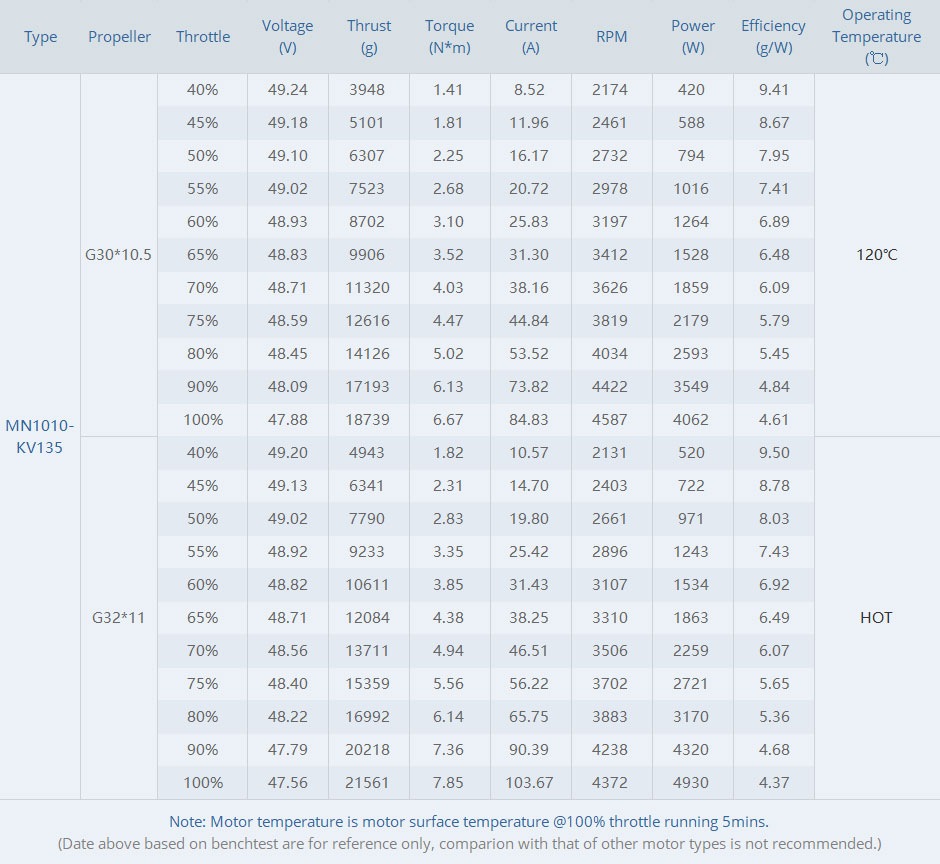The image size is (940, 864).
Task: Click the efficiency value 9.50
Action: (x=773, y=453)
